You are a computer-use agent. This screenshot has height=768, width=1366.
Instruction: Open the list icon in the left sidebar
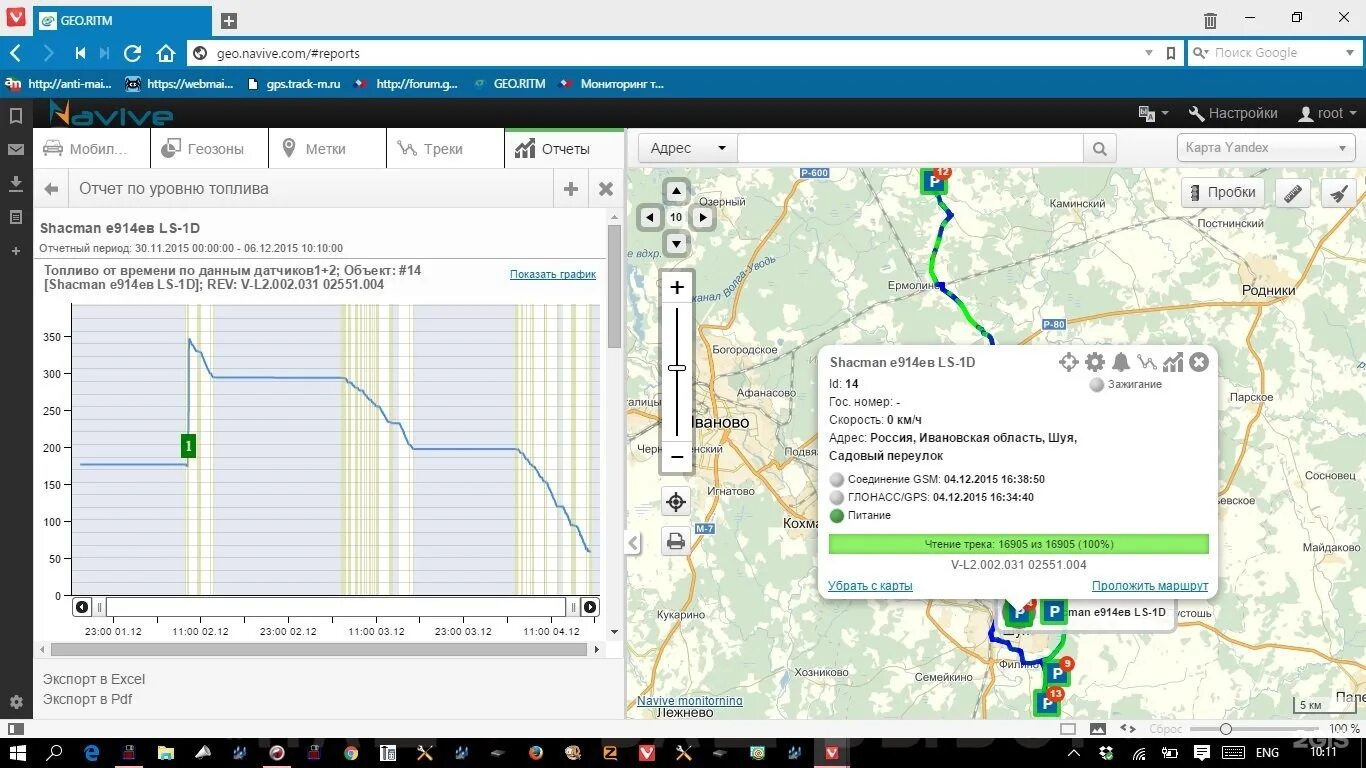click(x=16, y=217)
